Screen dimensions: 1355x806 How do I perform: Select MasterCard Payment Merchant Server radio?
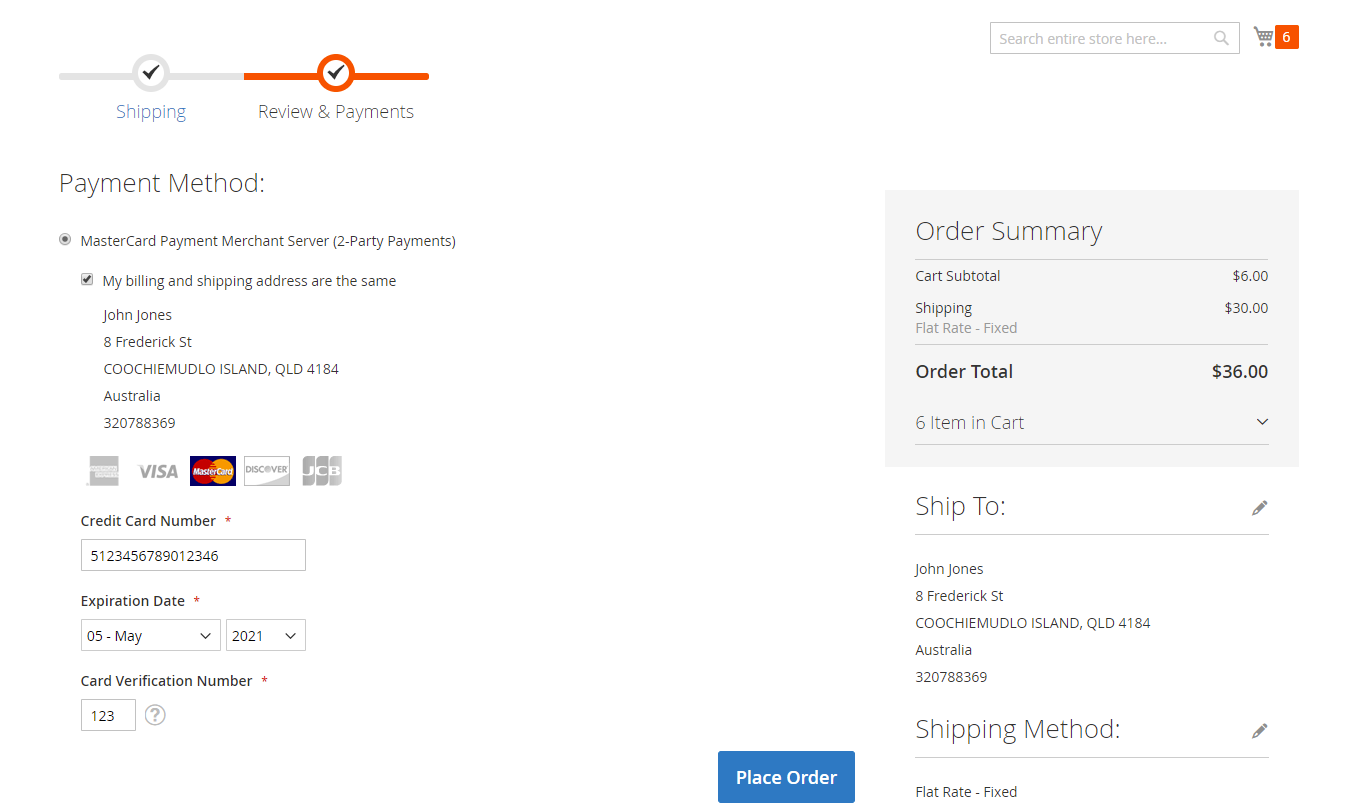65,240
